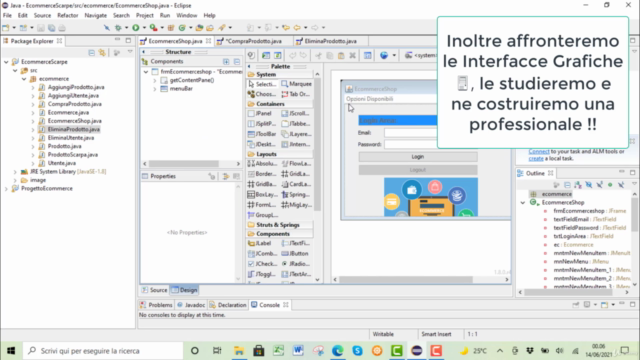Viewport: 640px width, 360px height.
Task: Select JTextArea component in palette
Action: click(x=296, y=274)
